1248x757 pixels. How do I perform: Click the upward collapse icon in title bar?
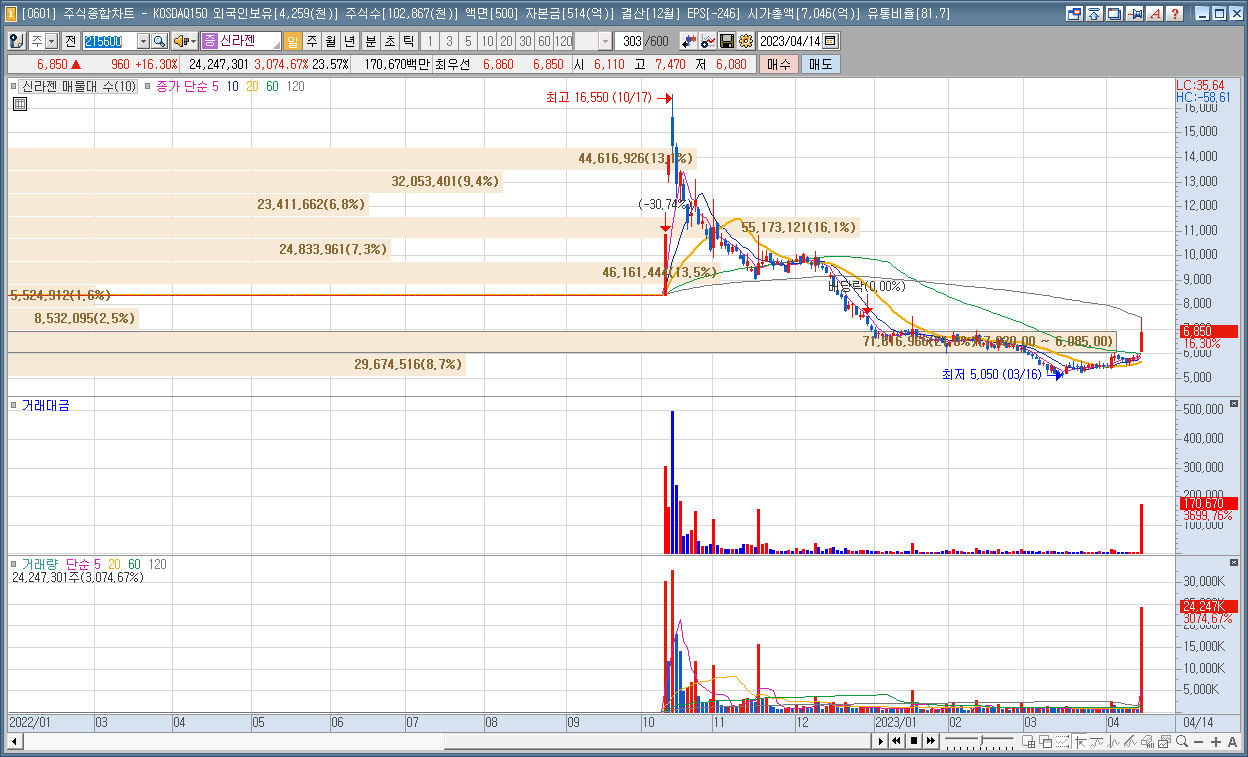click(1094, 14)
